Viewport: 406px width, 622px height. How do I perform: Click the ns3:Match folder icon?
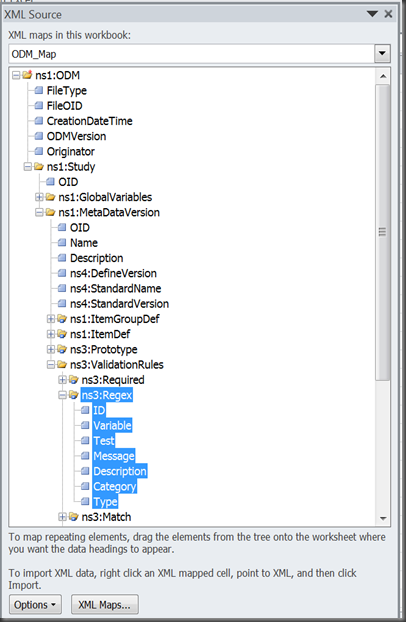pyautogui.click(x=73, y=516)
